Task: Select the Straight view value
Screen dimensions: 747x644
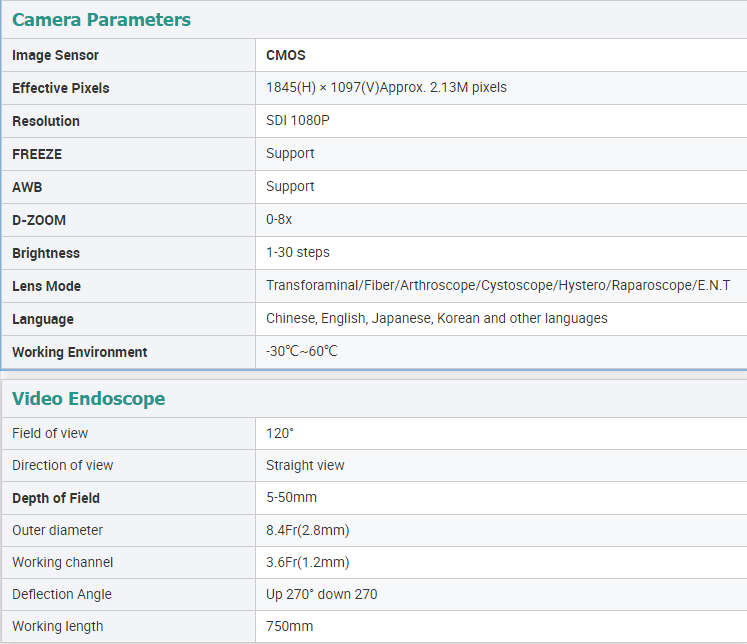Action: [x=305, y=465]
